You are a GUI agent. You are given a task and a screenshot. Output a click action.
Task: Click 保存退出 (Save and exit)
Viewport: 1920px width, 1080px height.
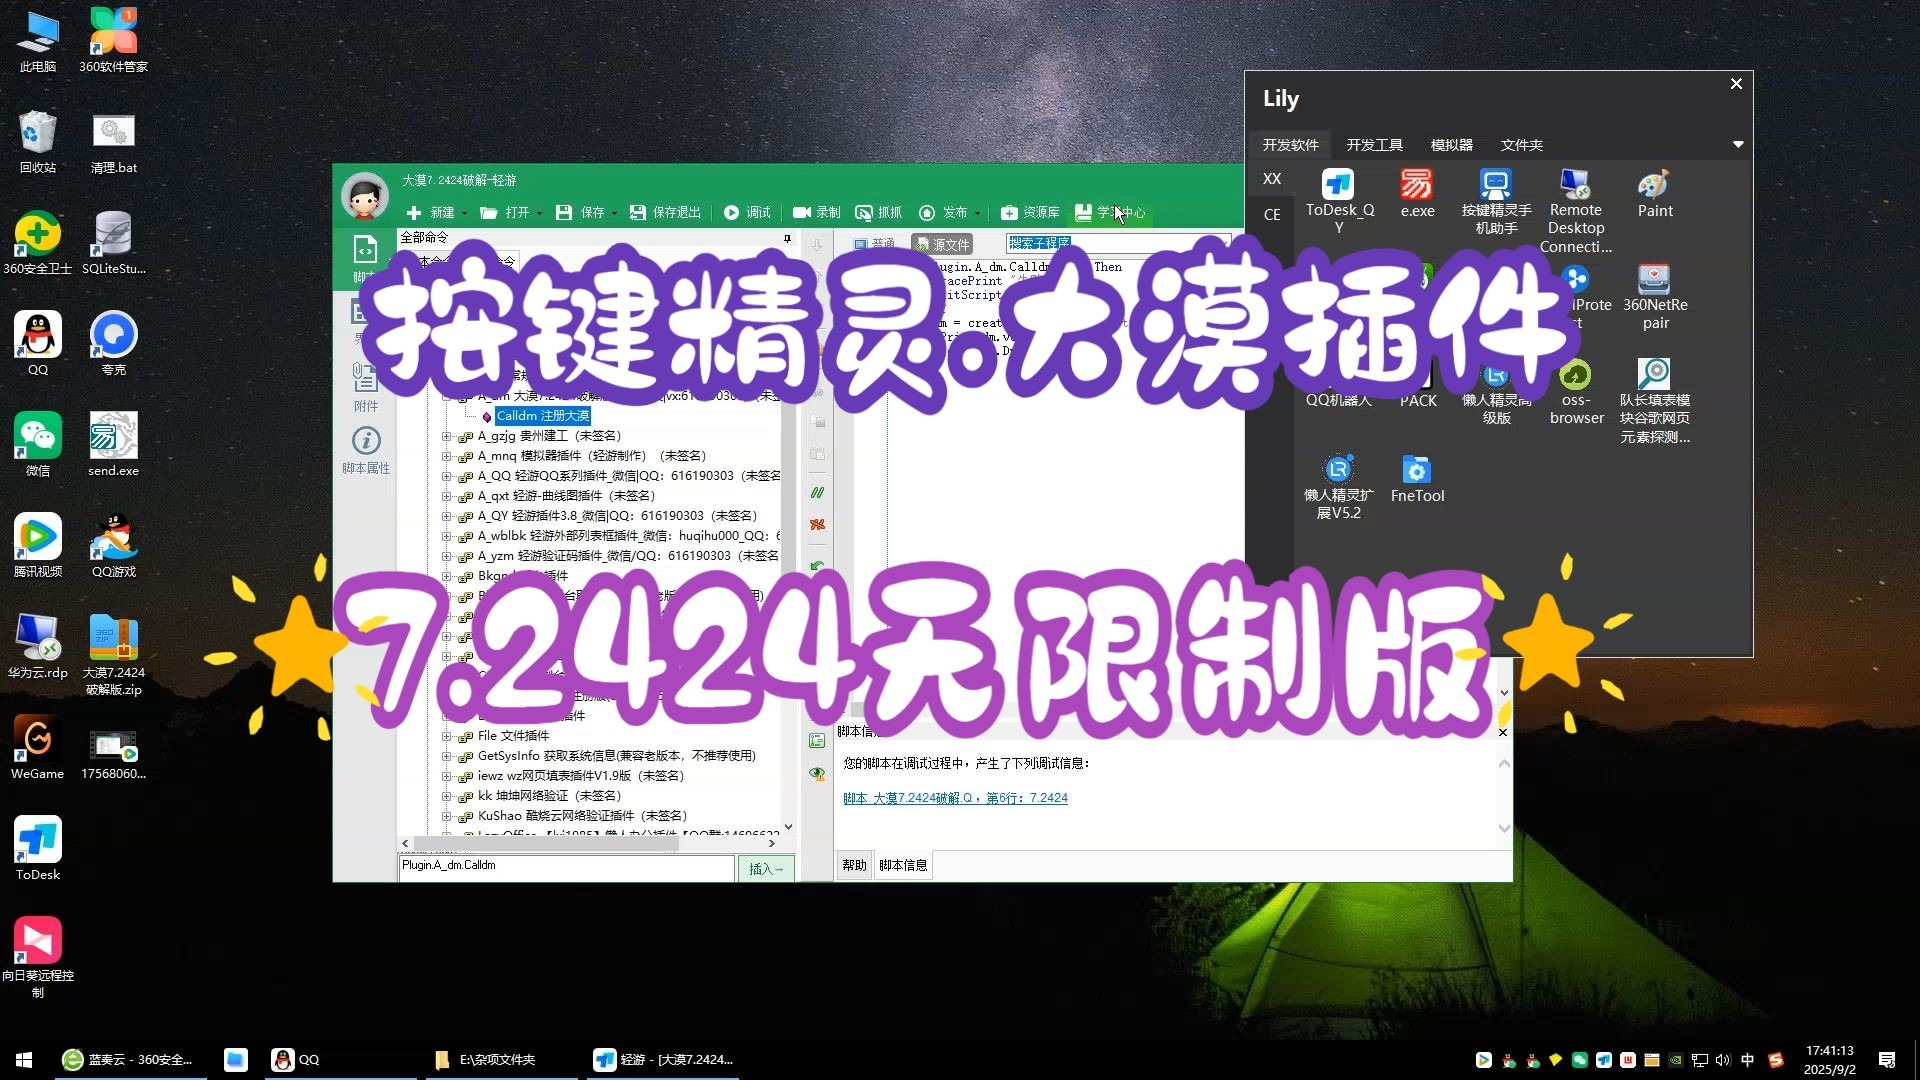[665, 212]
